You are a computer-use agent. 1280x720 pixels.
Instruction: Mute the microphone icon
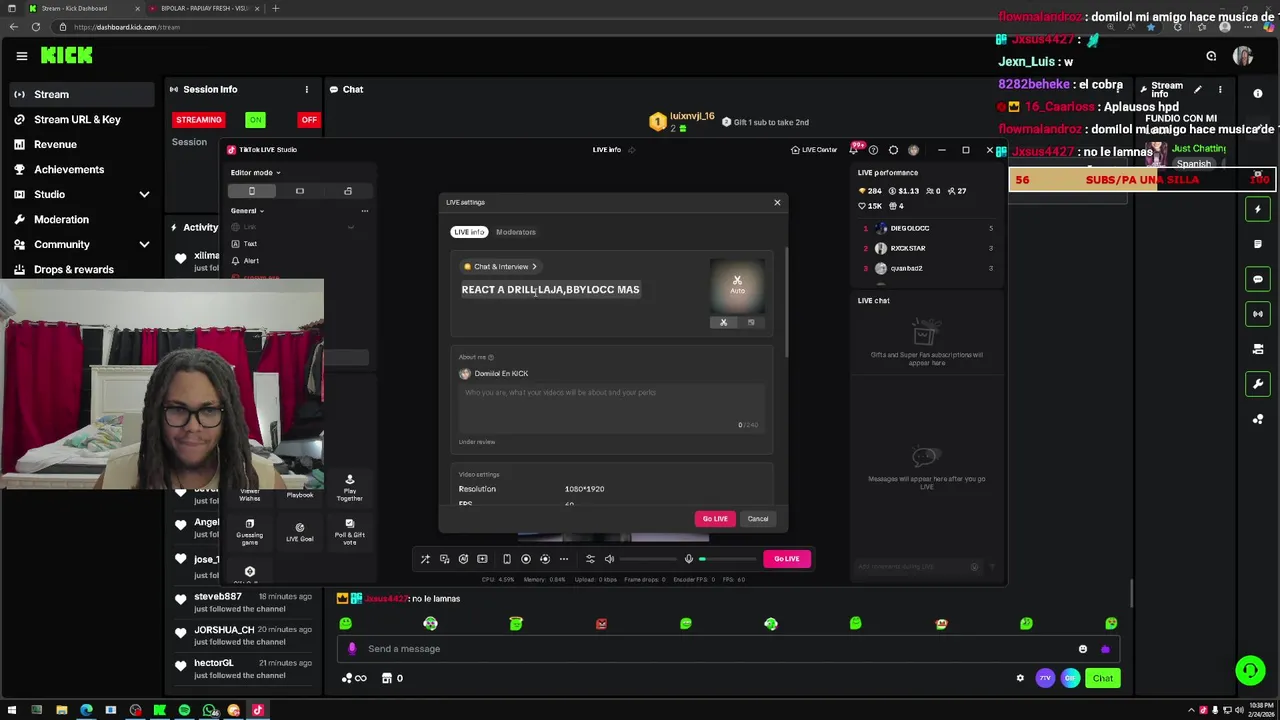click(689, 559)
